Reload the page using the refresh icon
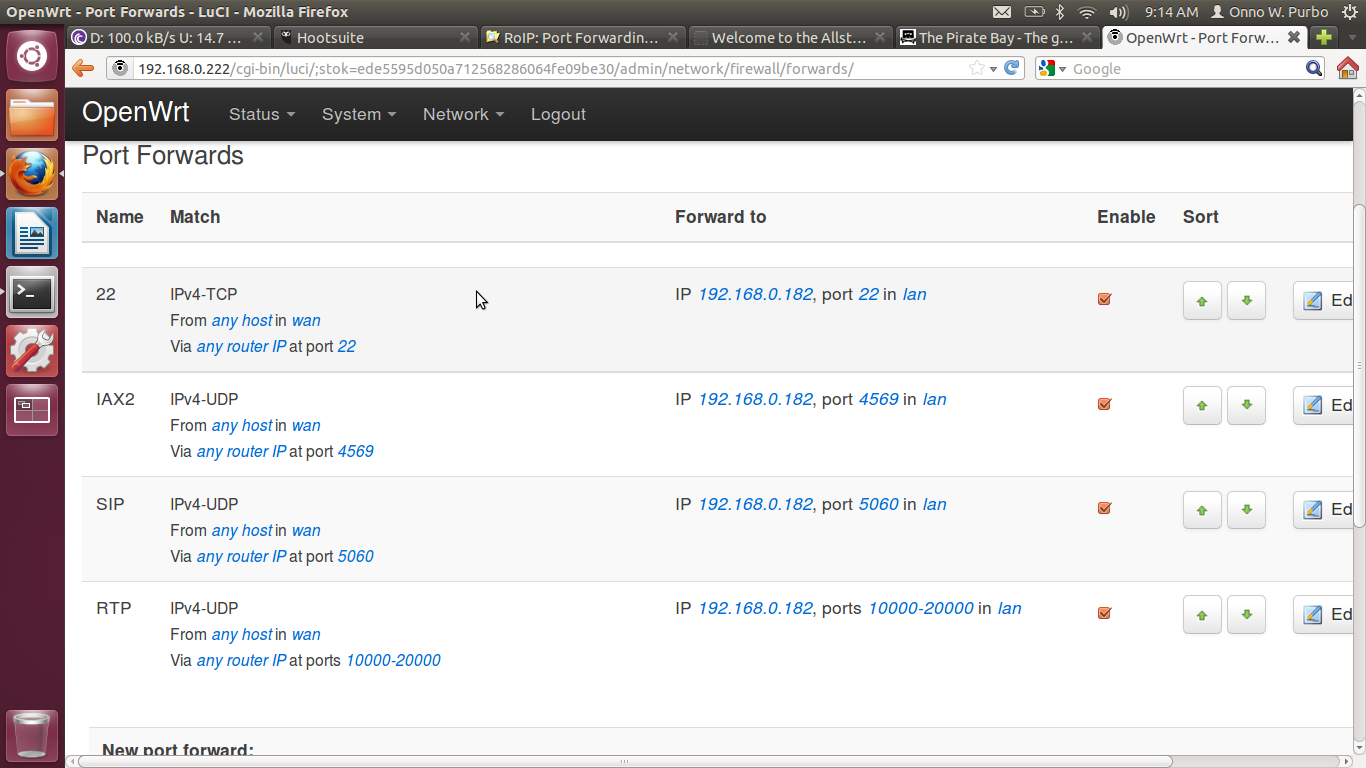 click(x=1012, y=68)
